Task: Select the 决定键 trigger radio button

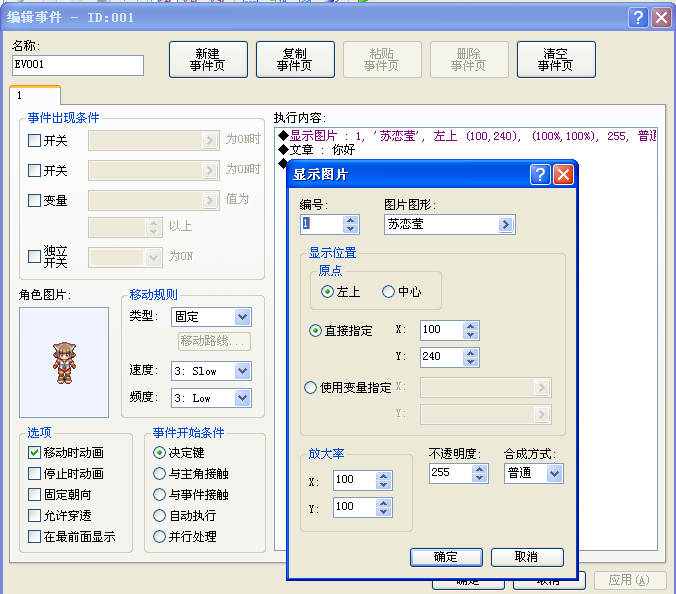Action: [x=160, y=453]
